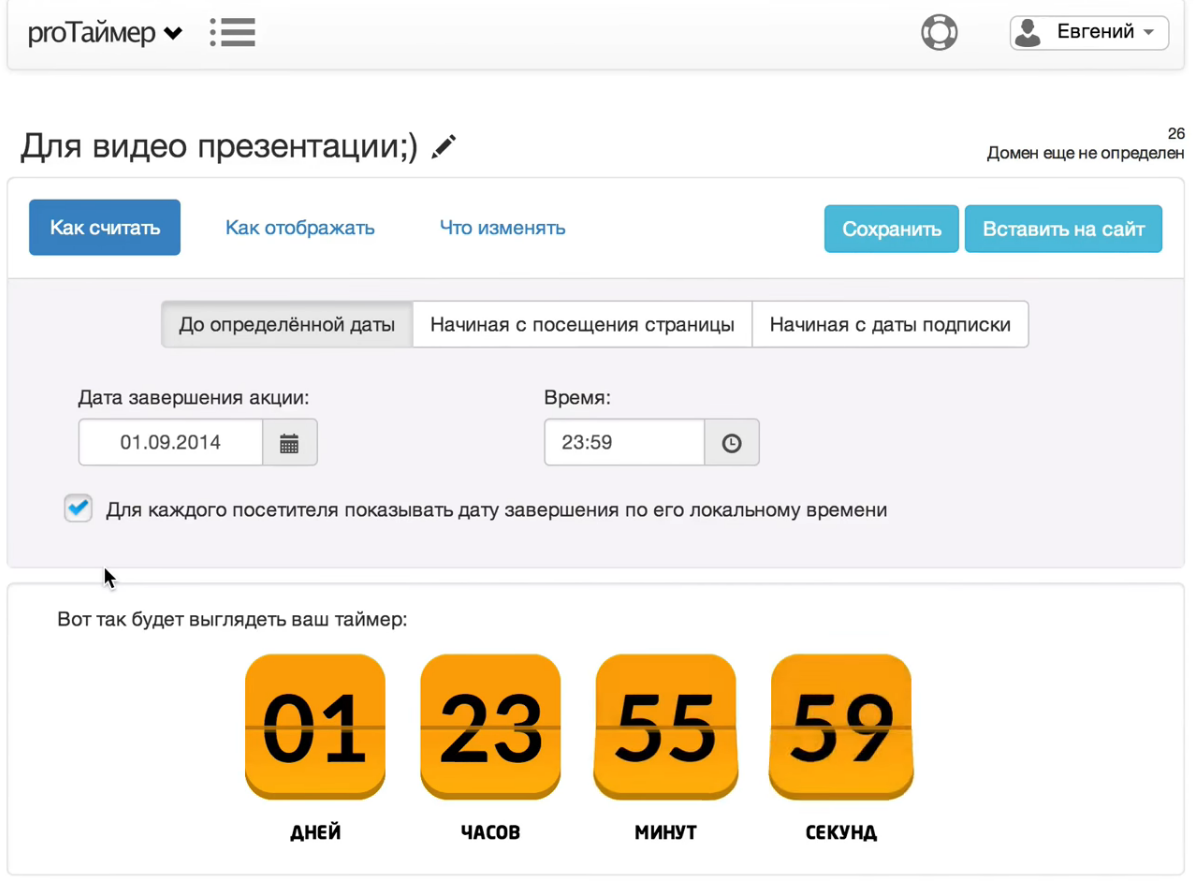This screenshot has width=1194, height=888.
Task: Switch to the Как отображать tab
Action: pyautogui.click(x=300, y=228)
